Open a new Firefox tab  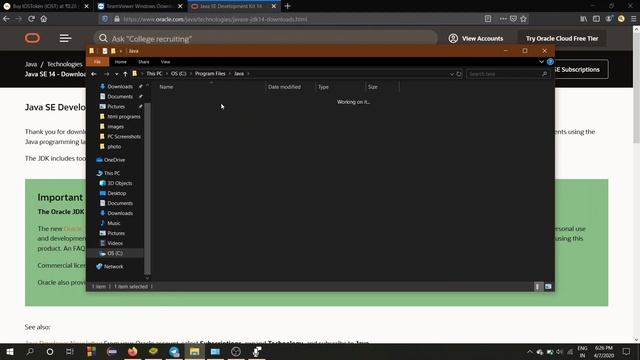click(x=287, y=6)
